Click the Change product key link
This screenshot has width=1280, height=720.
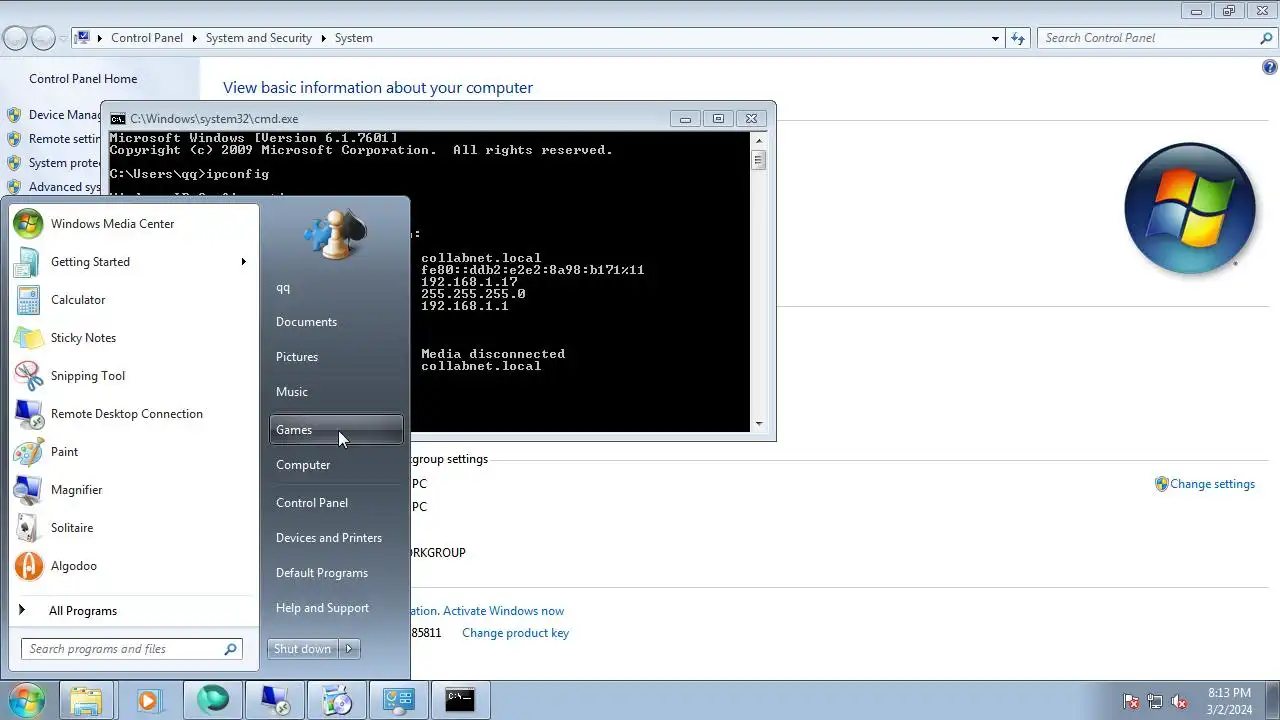tap(515, 633)
